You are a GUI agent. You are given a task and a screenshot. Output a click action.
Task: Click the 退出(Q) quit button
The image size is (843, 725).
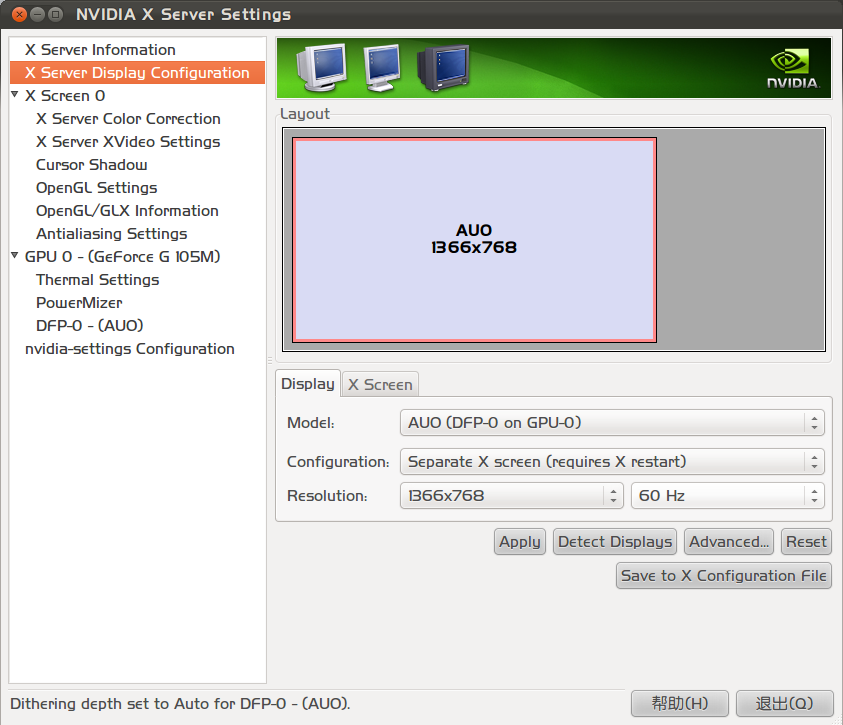tap(784, 704)
